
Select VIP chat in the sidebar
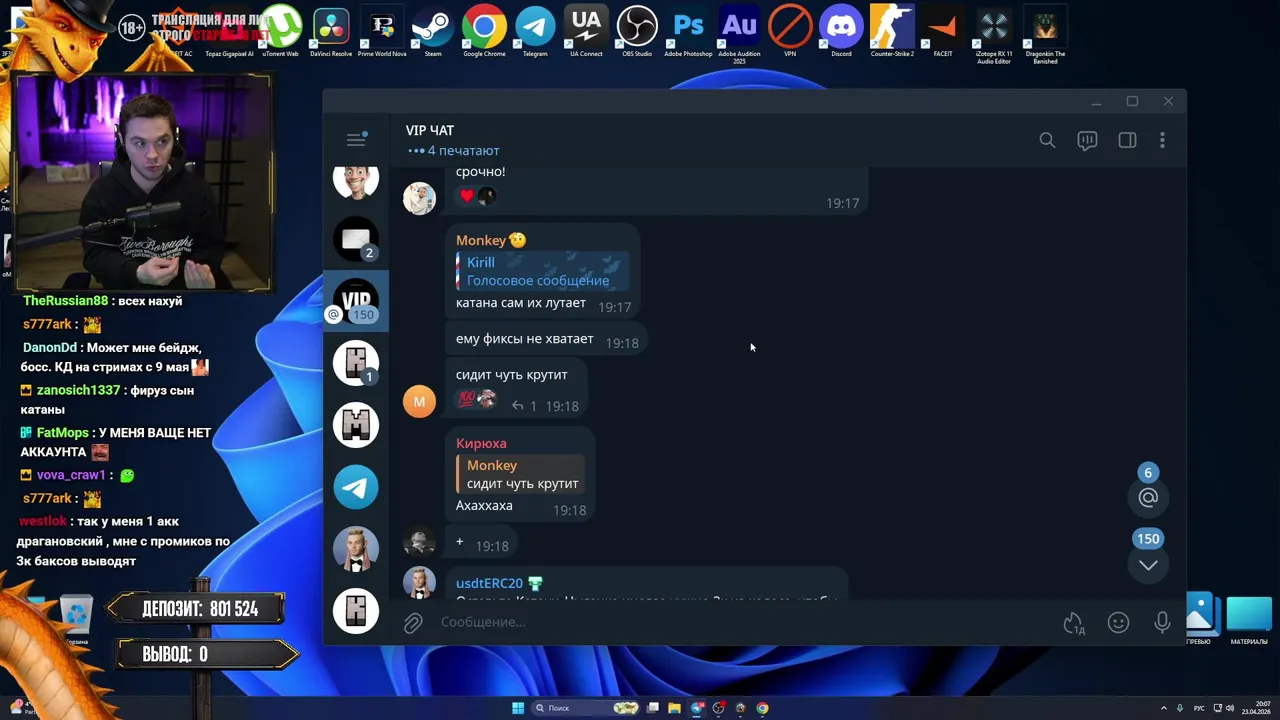tap(356, 301)
